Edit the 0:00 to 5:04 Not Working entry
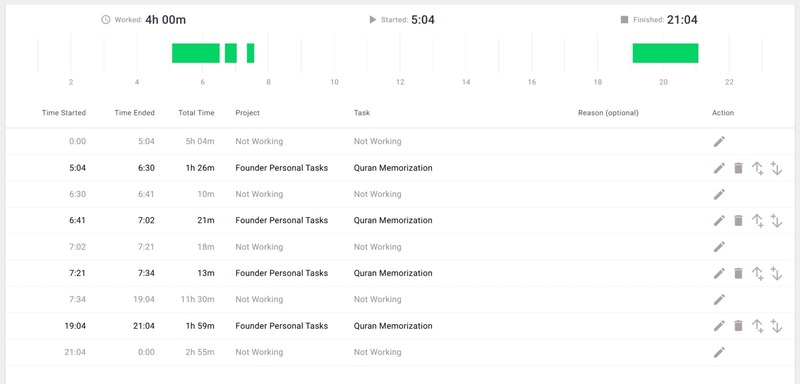This screenshot has width=800, height=384. click(719, 141)
